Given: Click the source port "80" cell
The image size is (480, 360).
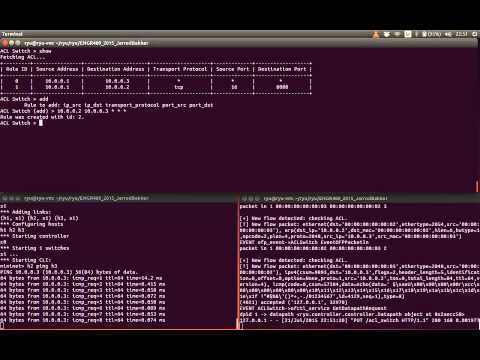Looking at the screenshot, I should click(x=234, y=87).
